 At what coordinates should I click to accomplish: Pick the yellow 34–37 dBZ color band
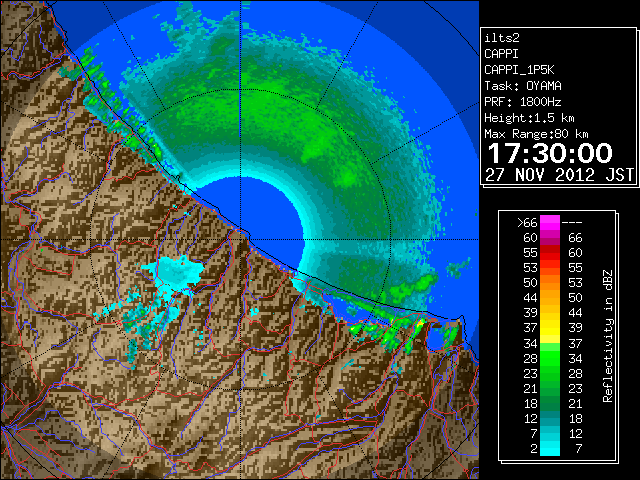pos(550,343)
